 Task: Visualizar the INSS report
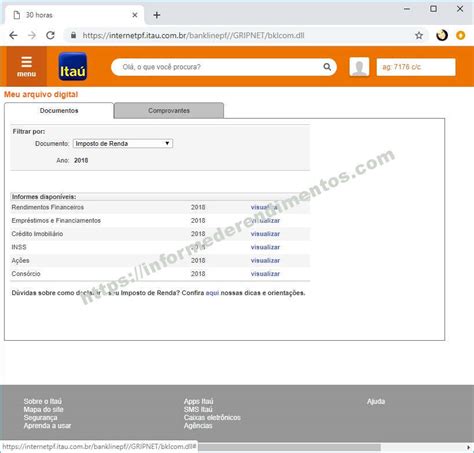(265, 247)
